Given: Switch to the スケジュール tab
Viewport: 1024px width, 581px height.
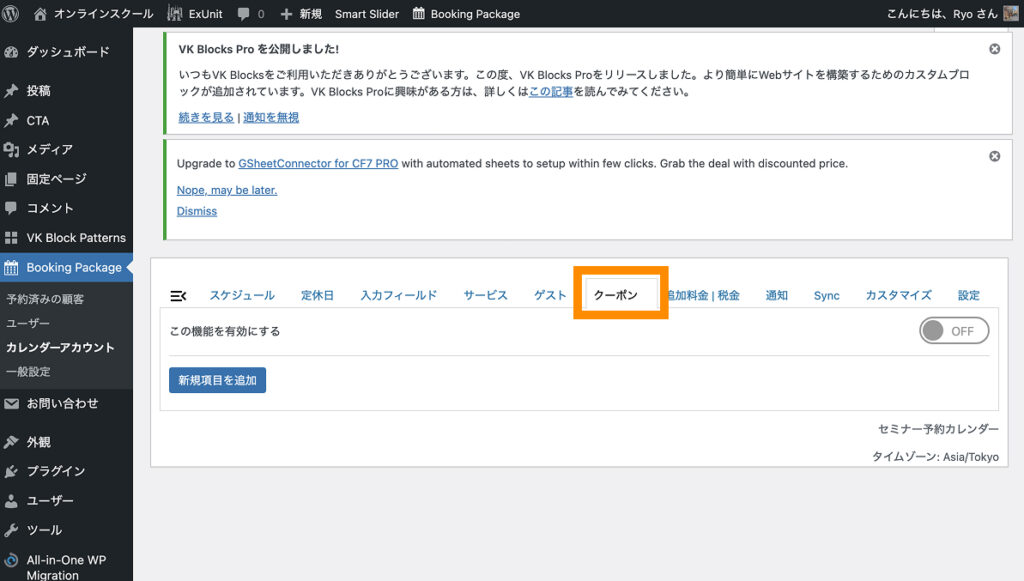Looking at the screenshot, I should [x=242, y=295].
